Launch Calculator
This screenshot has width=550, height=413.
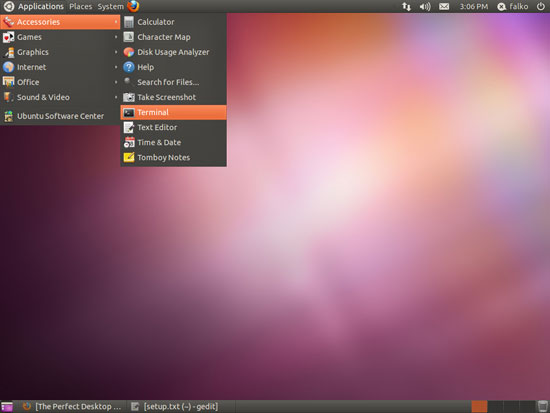pos(174,22)
